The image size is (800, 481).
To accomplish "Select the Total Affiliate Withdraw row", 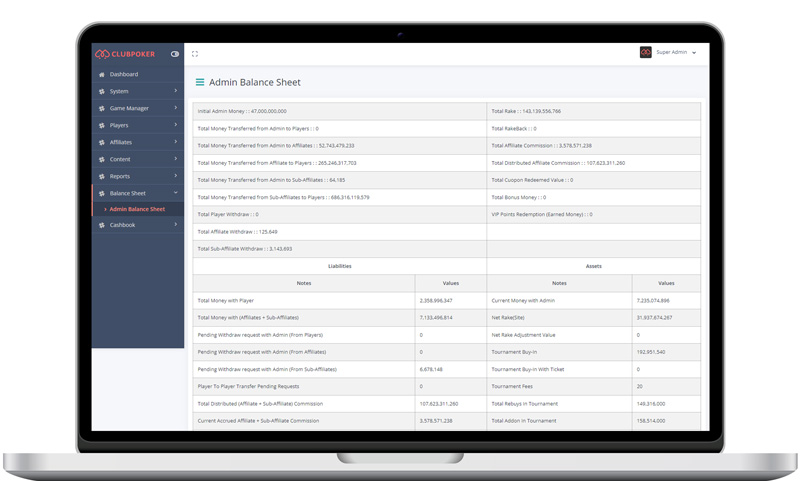I will click(340, 232).
